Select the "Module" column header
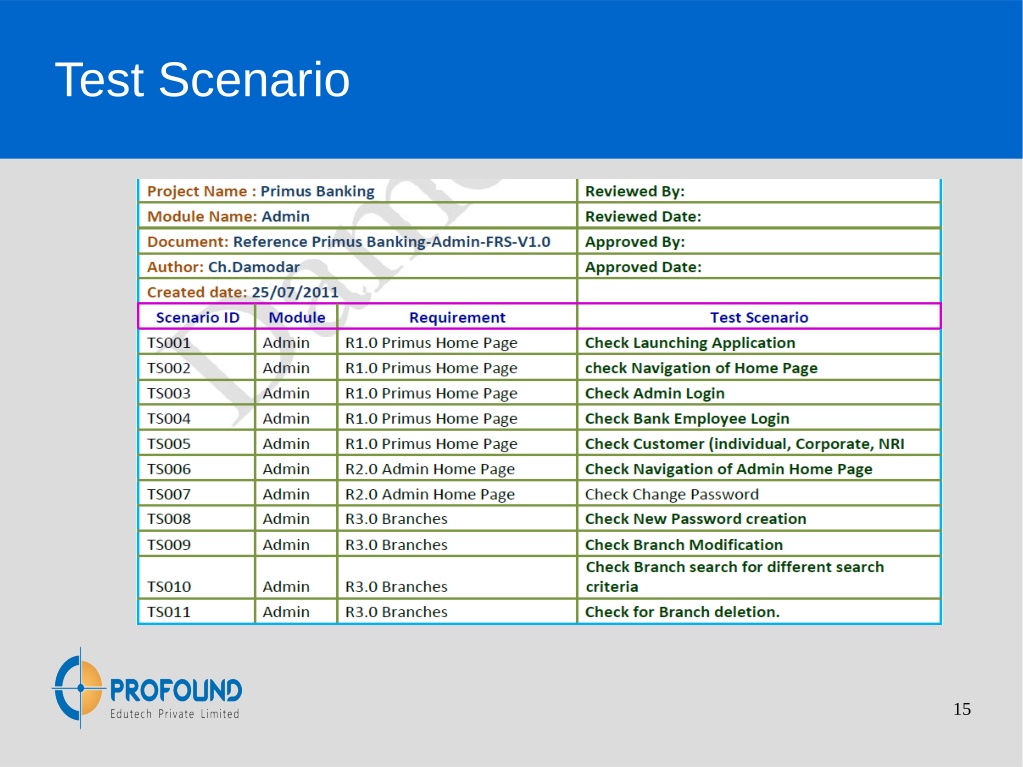The image size is (1023, 767). (x=297, y=318)
